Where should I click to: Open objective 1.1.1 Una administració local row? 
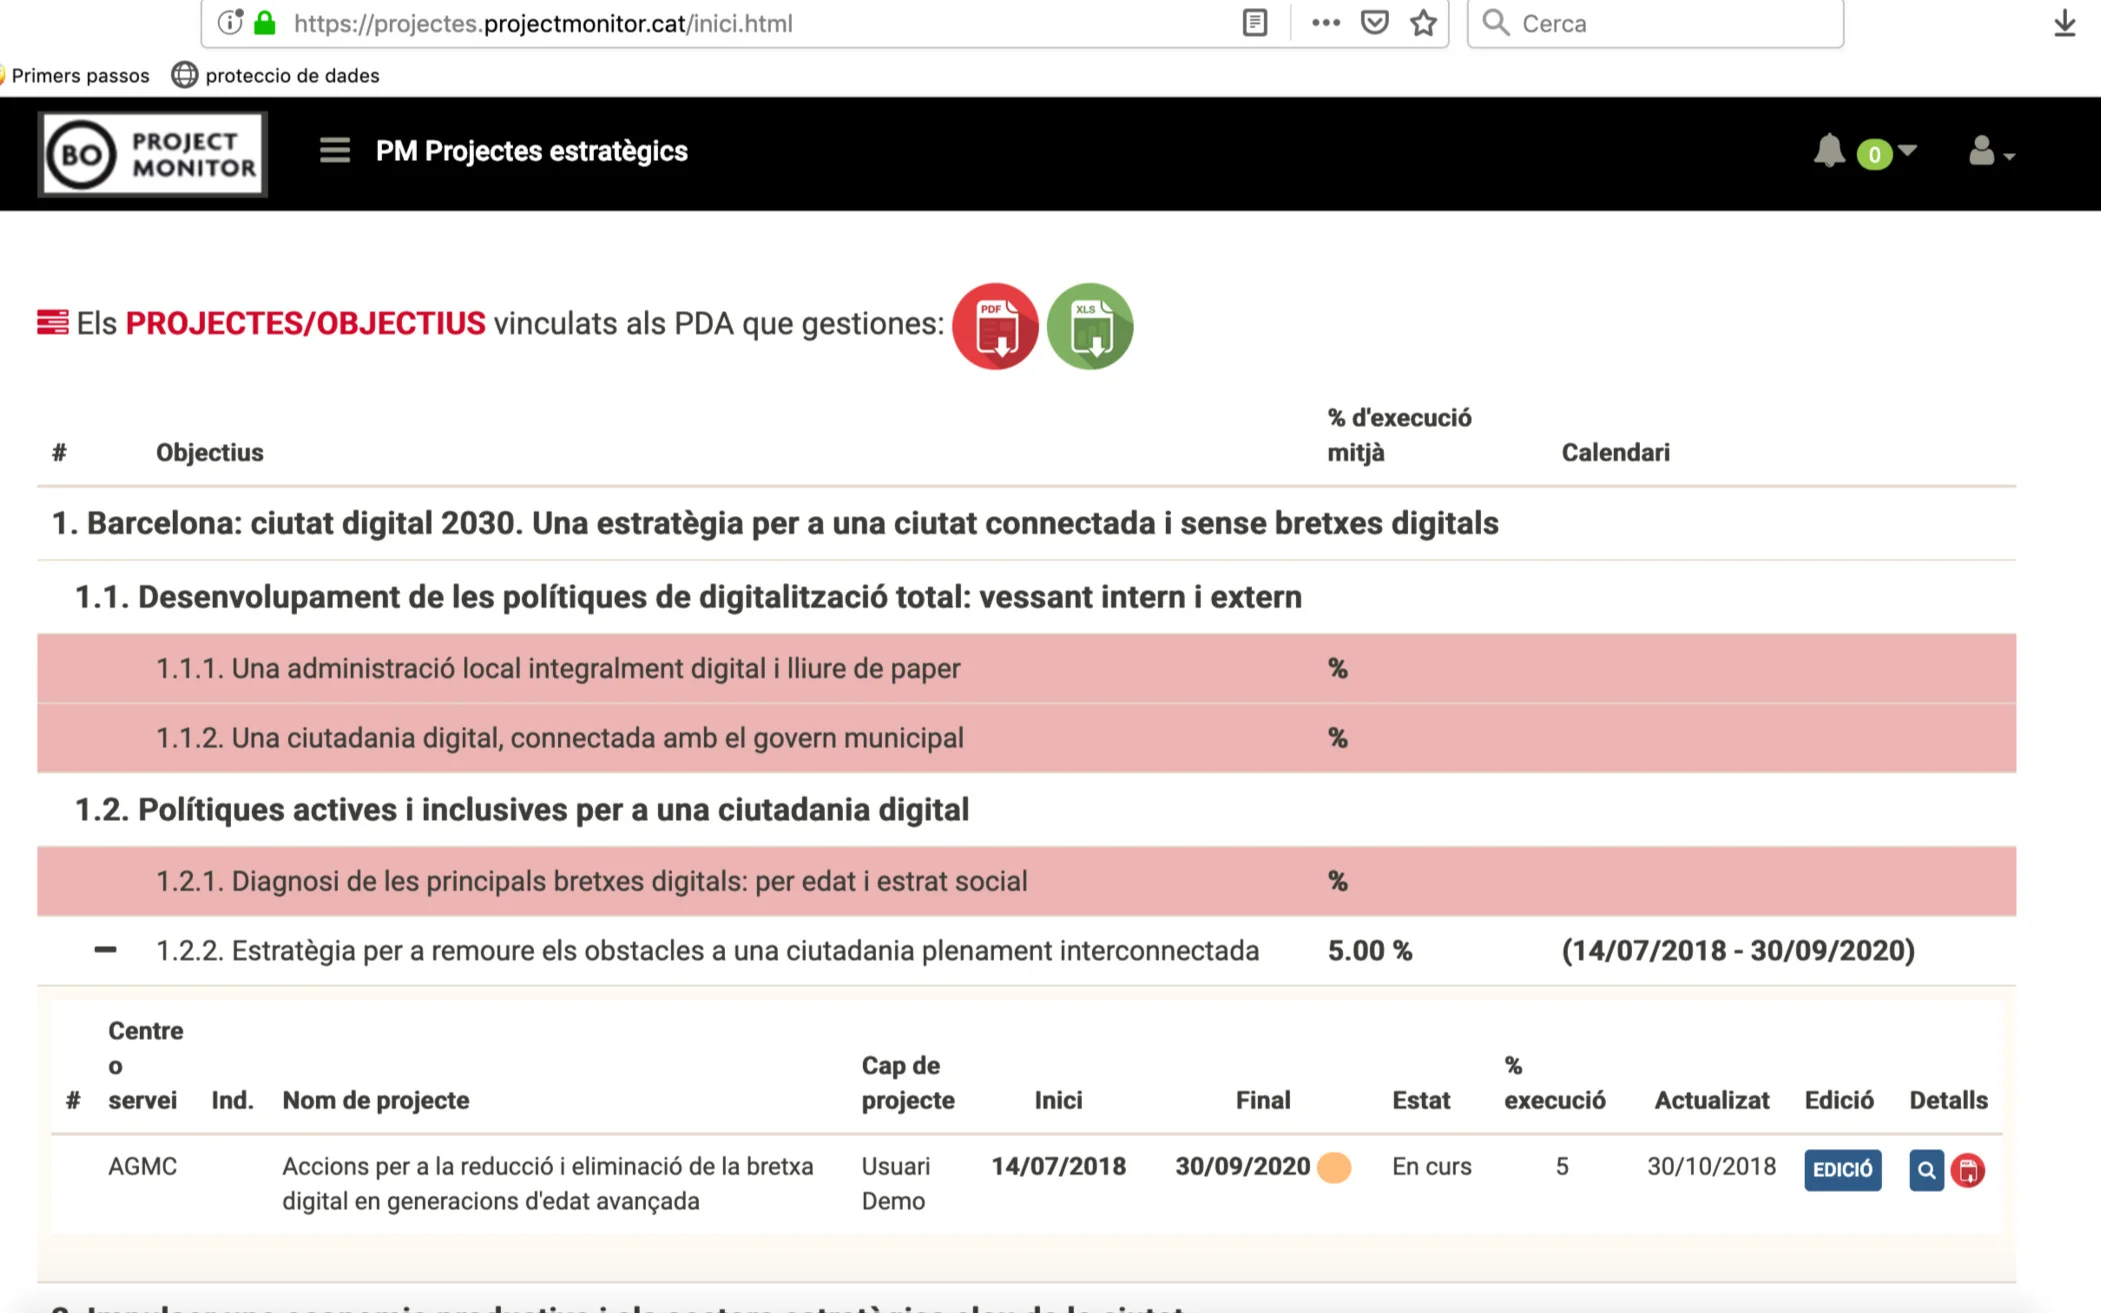coord(558,668)
